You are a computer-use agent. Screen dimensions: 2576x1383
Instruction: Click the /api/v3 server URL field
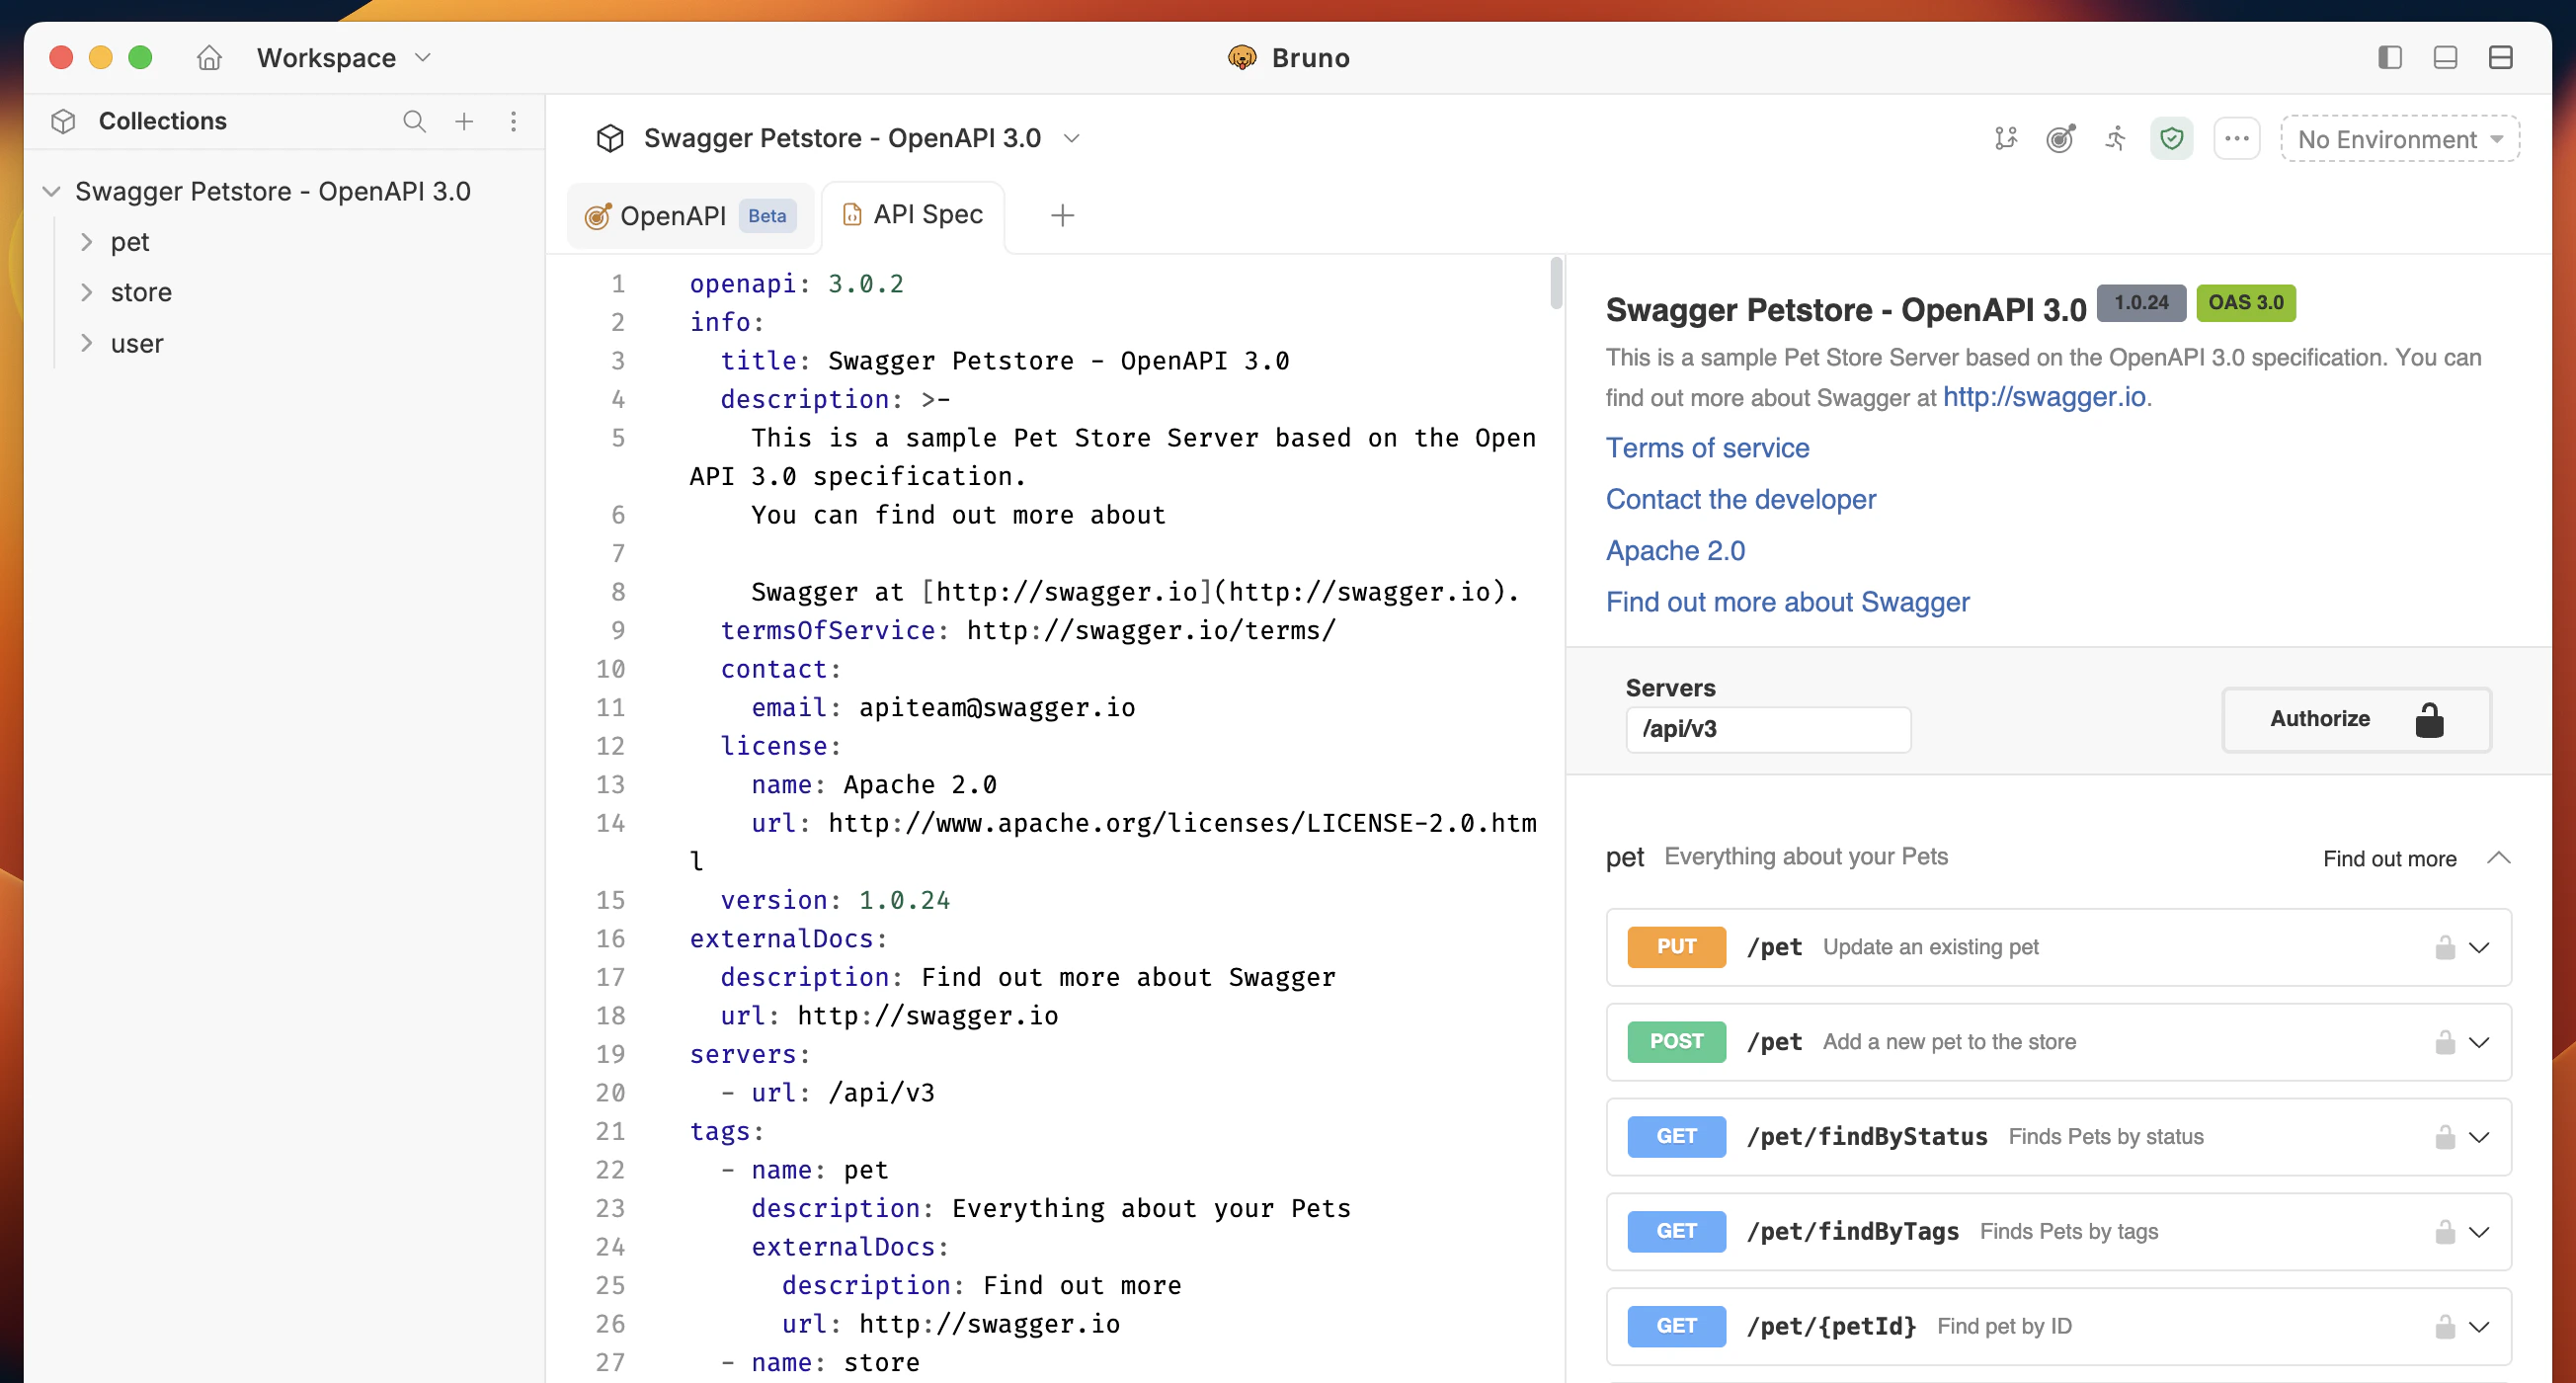[1768, 729]
